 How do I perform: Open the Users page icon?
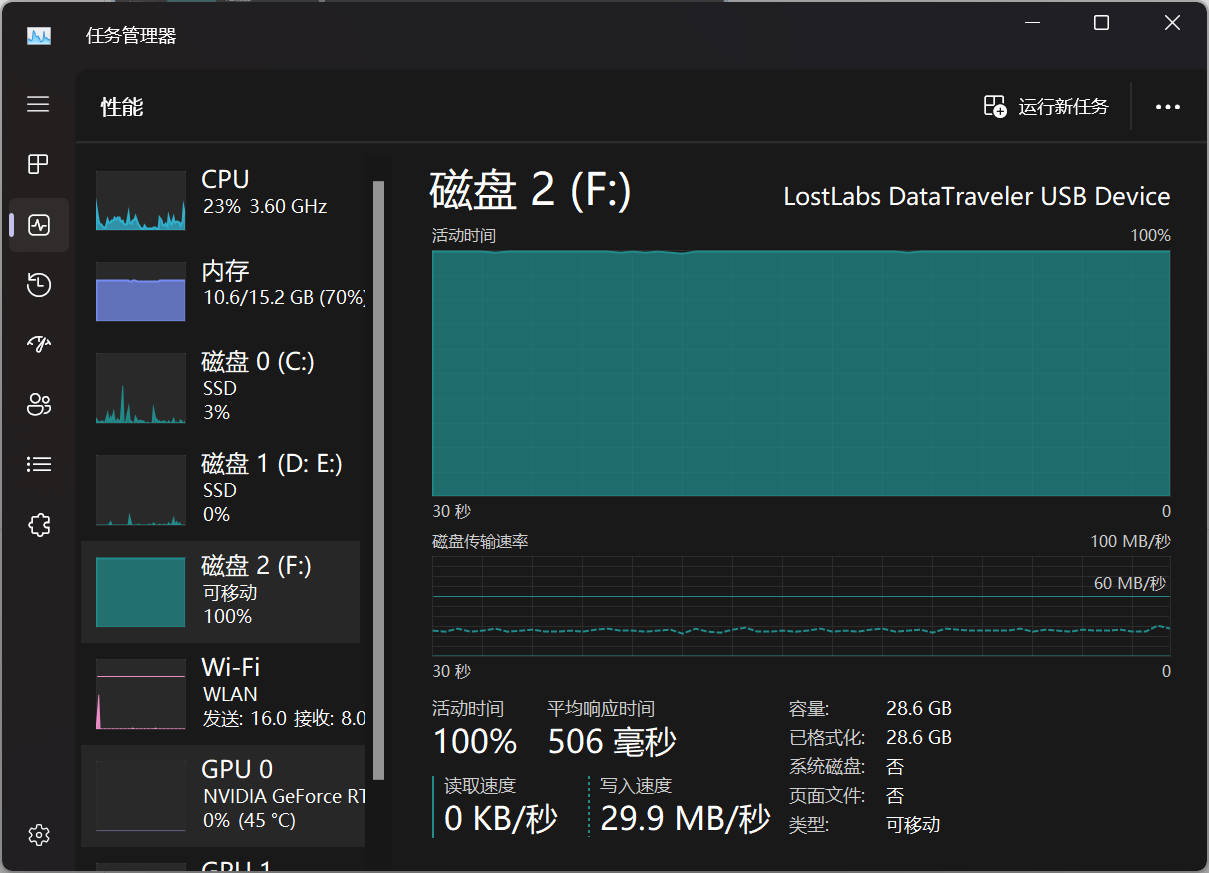[x=38, y=405]
